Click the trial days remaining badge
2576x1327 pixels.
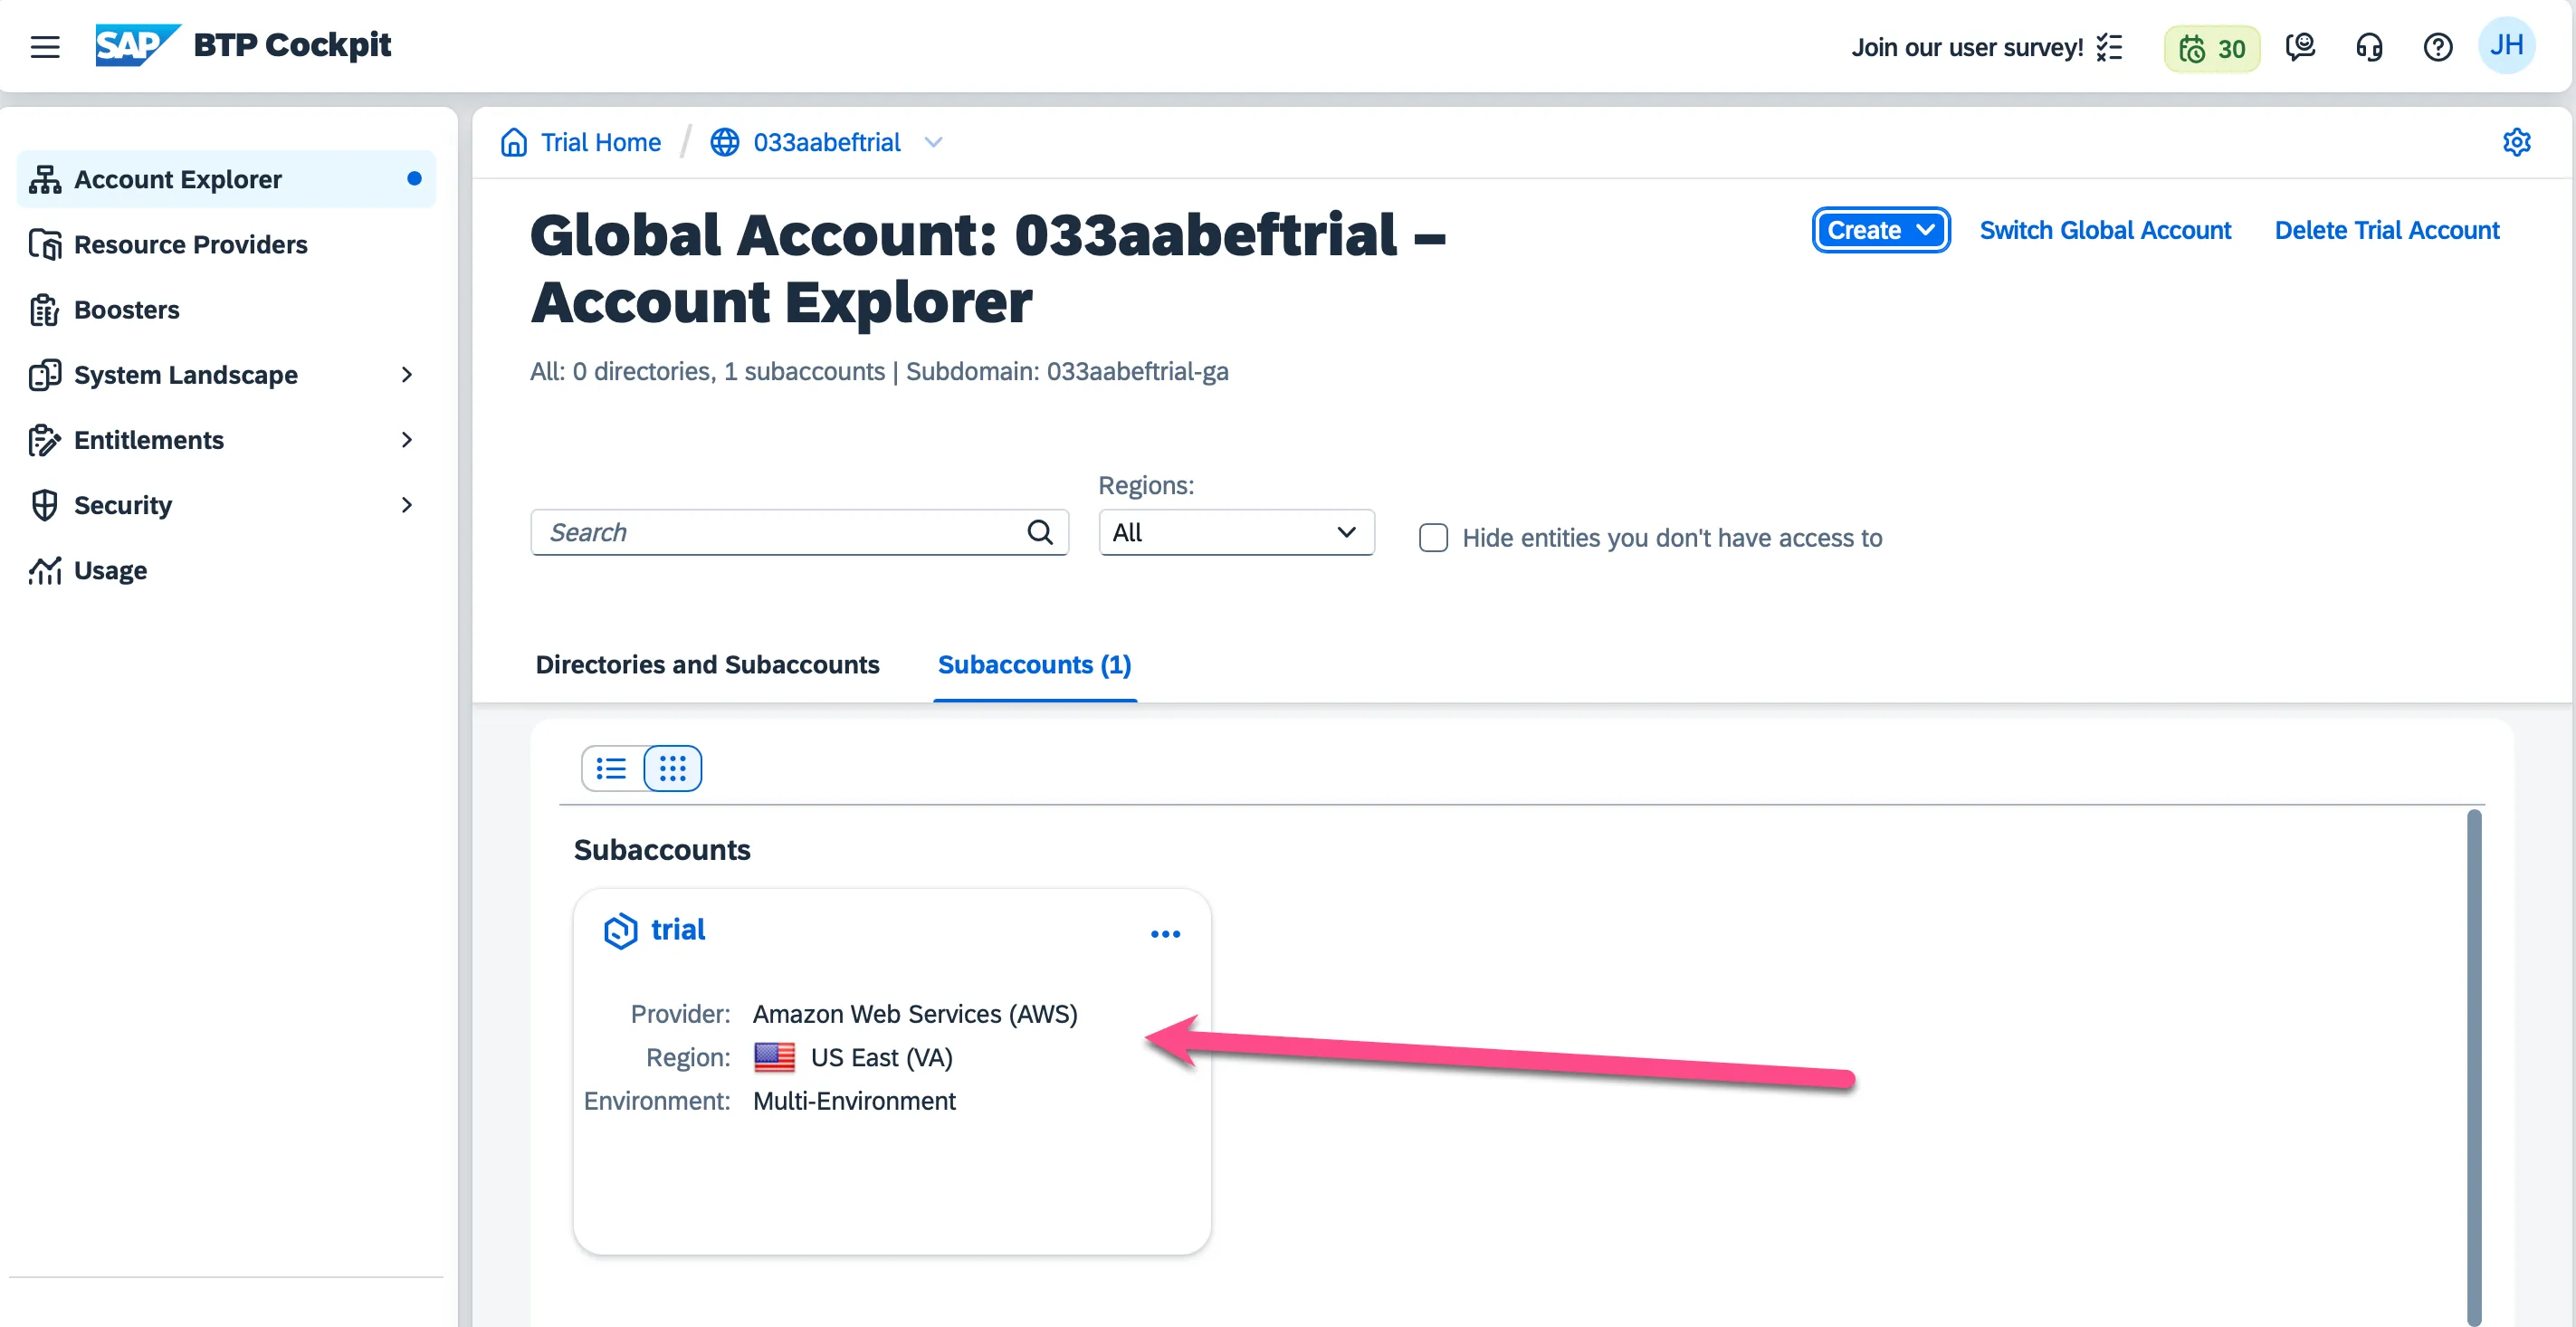click(2211, 48)
